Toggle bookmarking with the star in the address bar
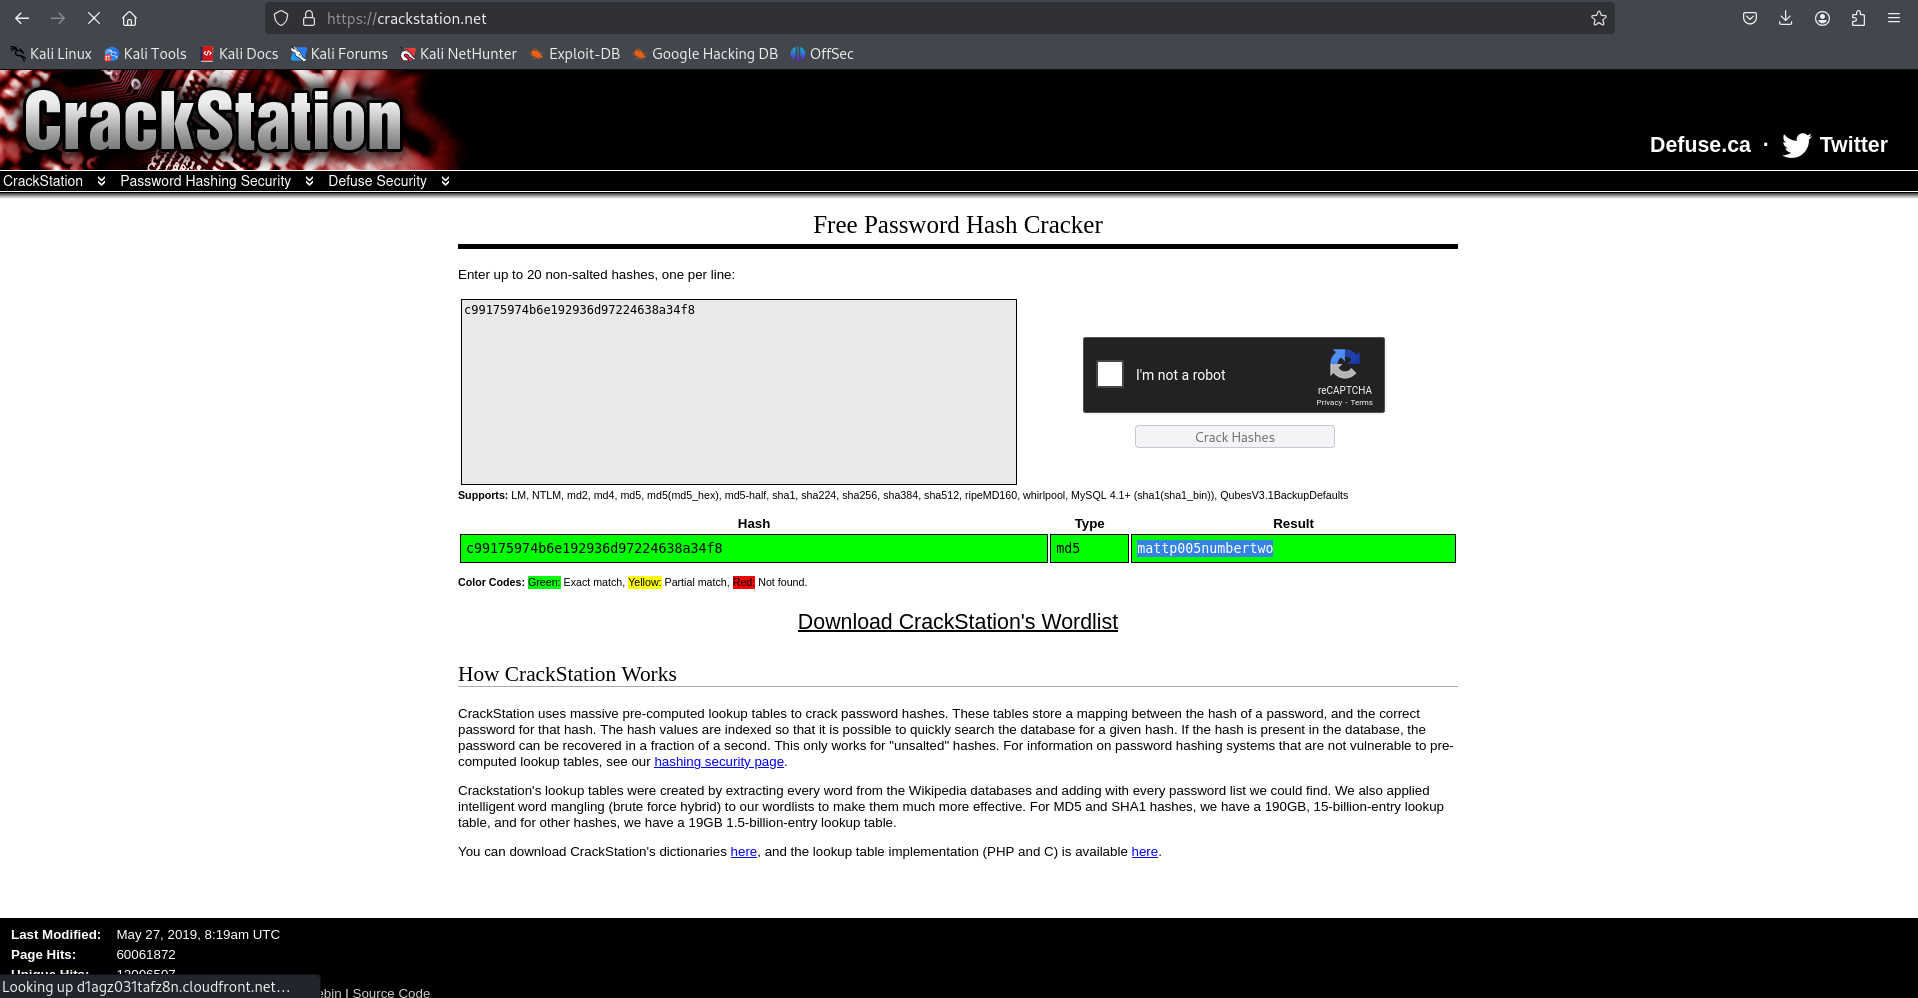This screenshot has height=998, width=1918. [1597, 18]
